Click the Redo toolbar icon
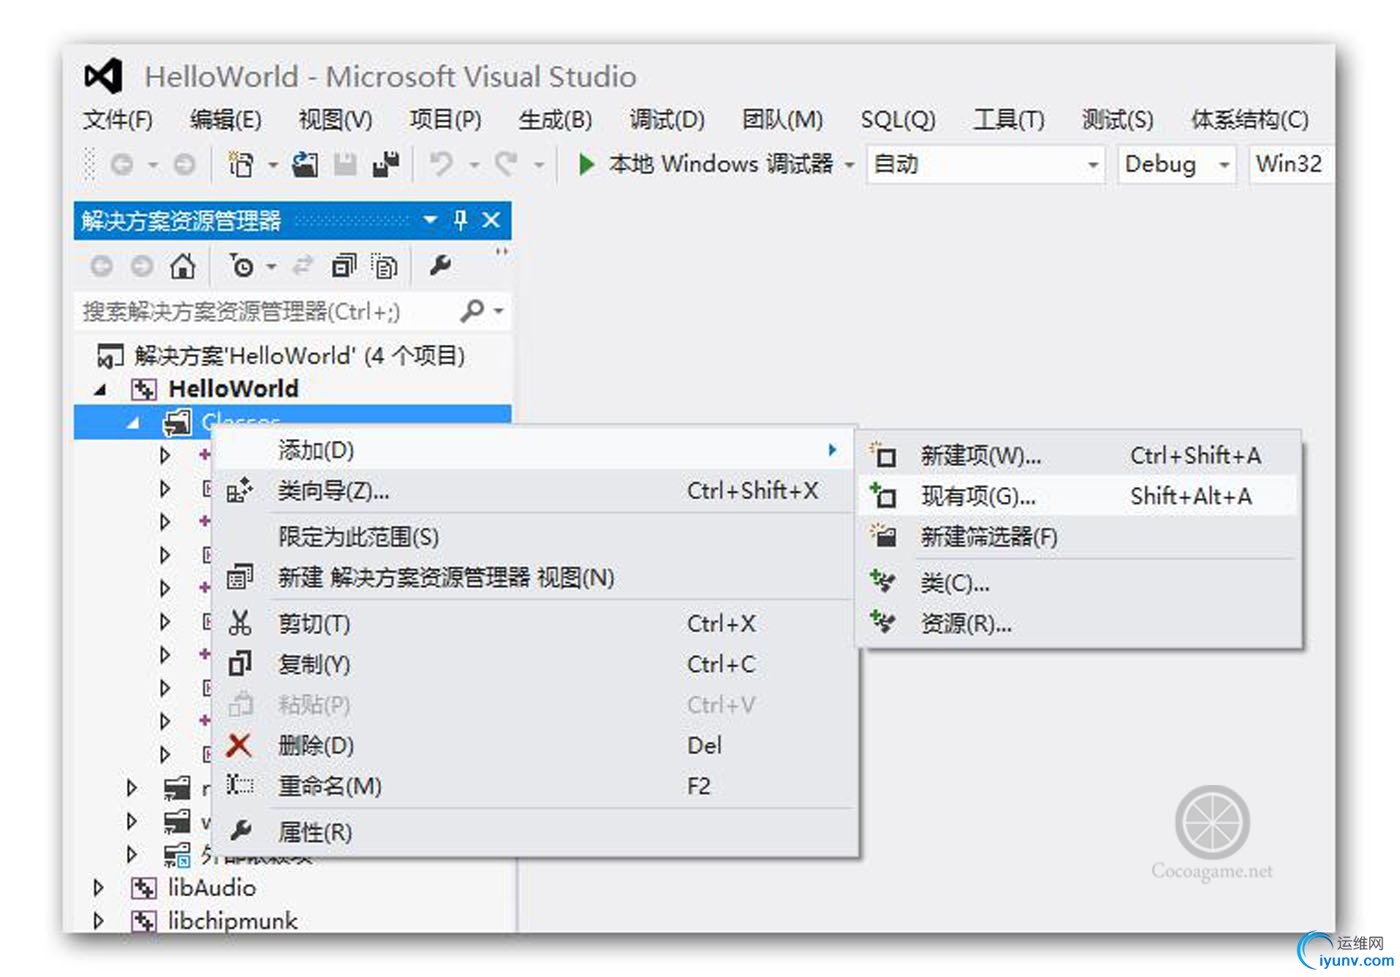The height and width of the screenshot is (977, 1400). click(x=506, y=163)
